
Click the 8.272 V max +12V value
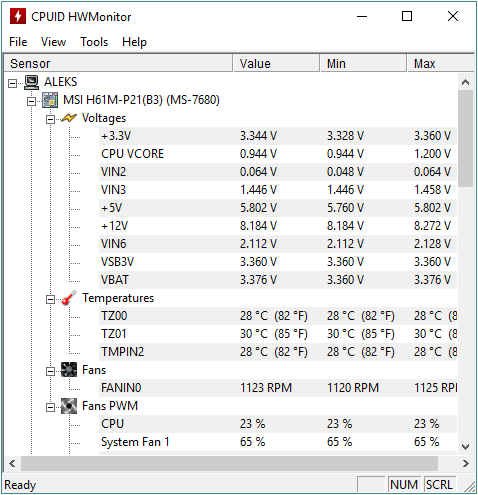[x=432, y=226]
